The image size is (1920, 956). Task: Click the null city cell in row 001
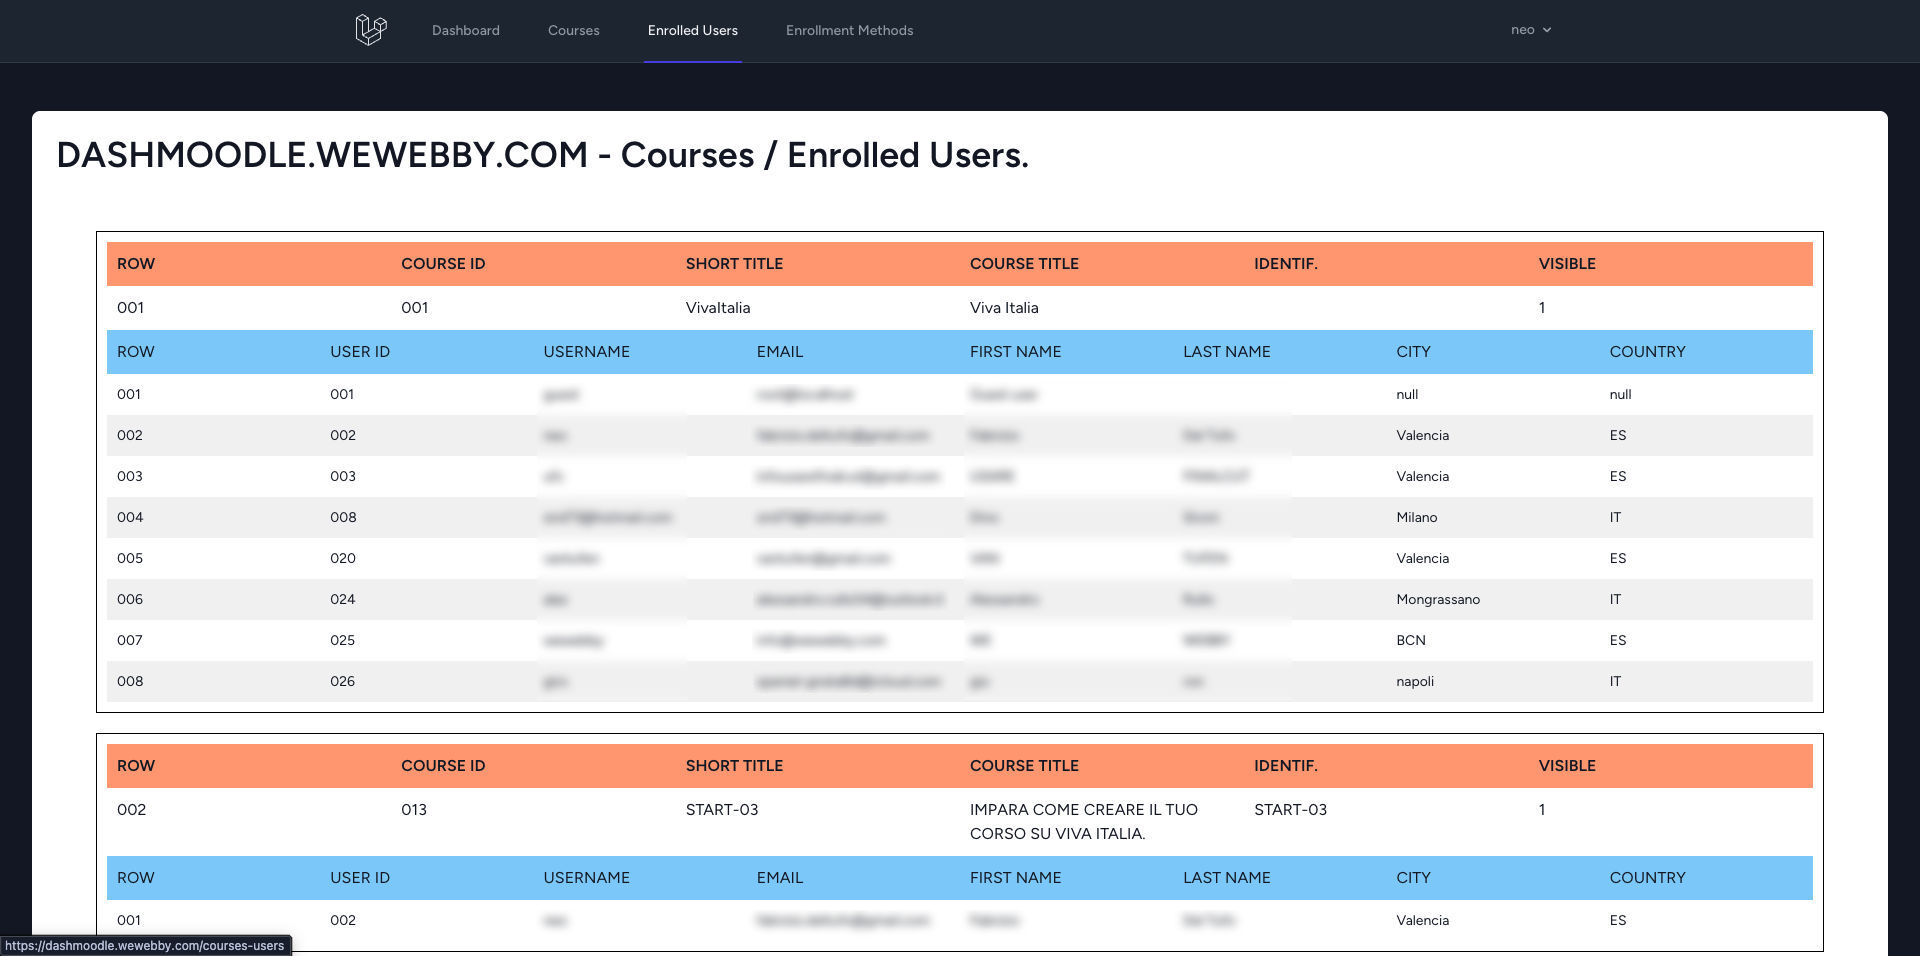point(1407,395)
